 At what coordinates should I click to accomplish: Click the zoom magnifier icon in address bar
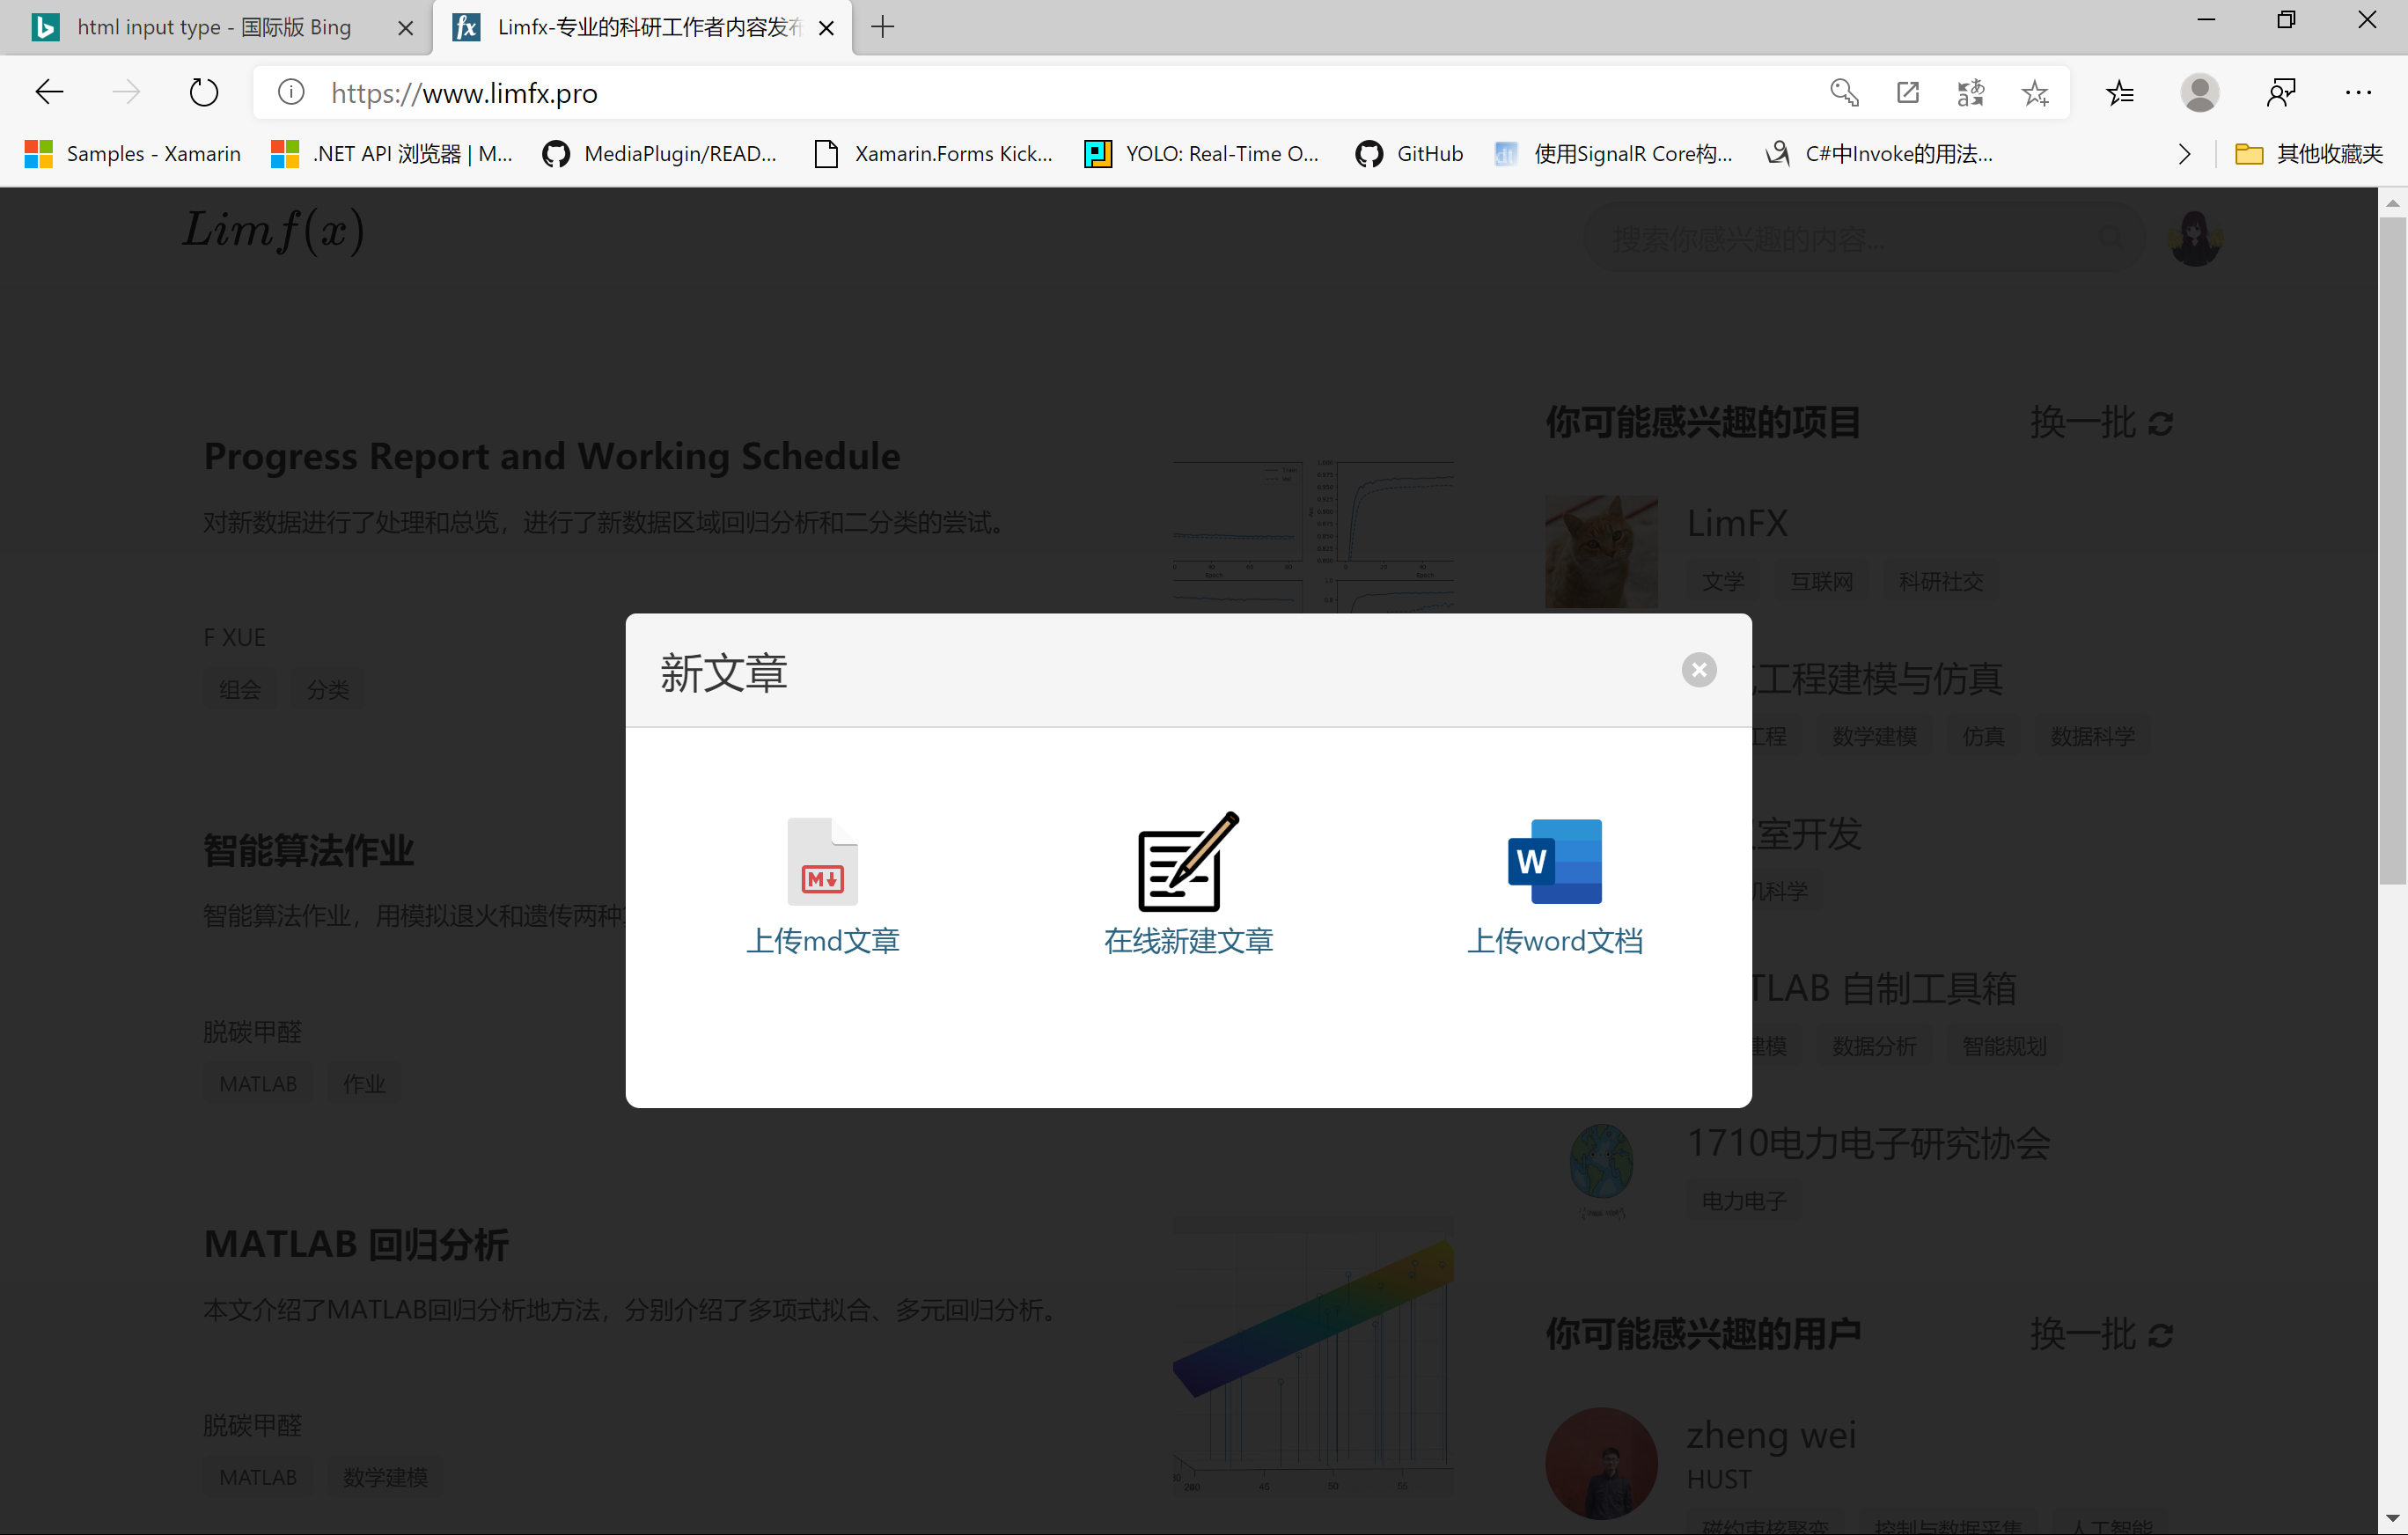[x=1843, y=93]
